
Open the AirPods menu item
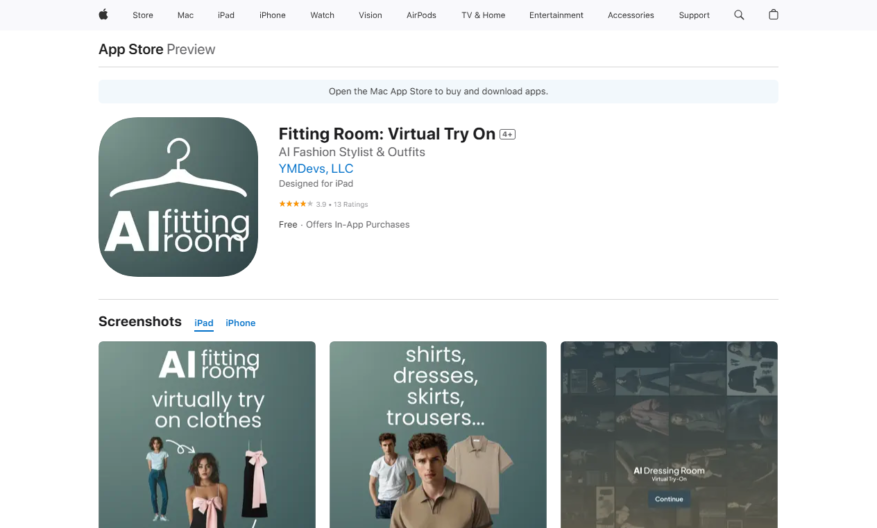point(421,15)
